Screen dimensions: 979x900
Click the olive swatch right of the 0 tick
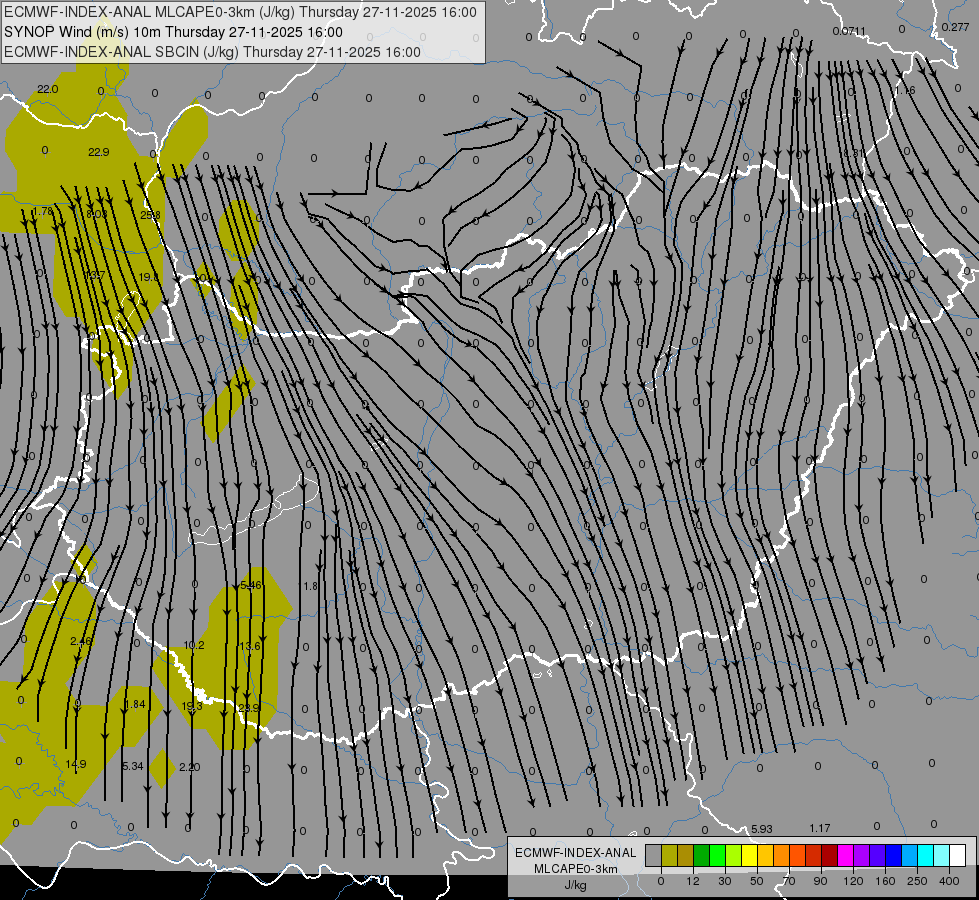[x=669, y=855]
